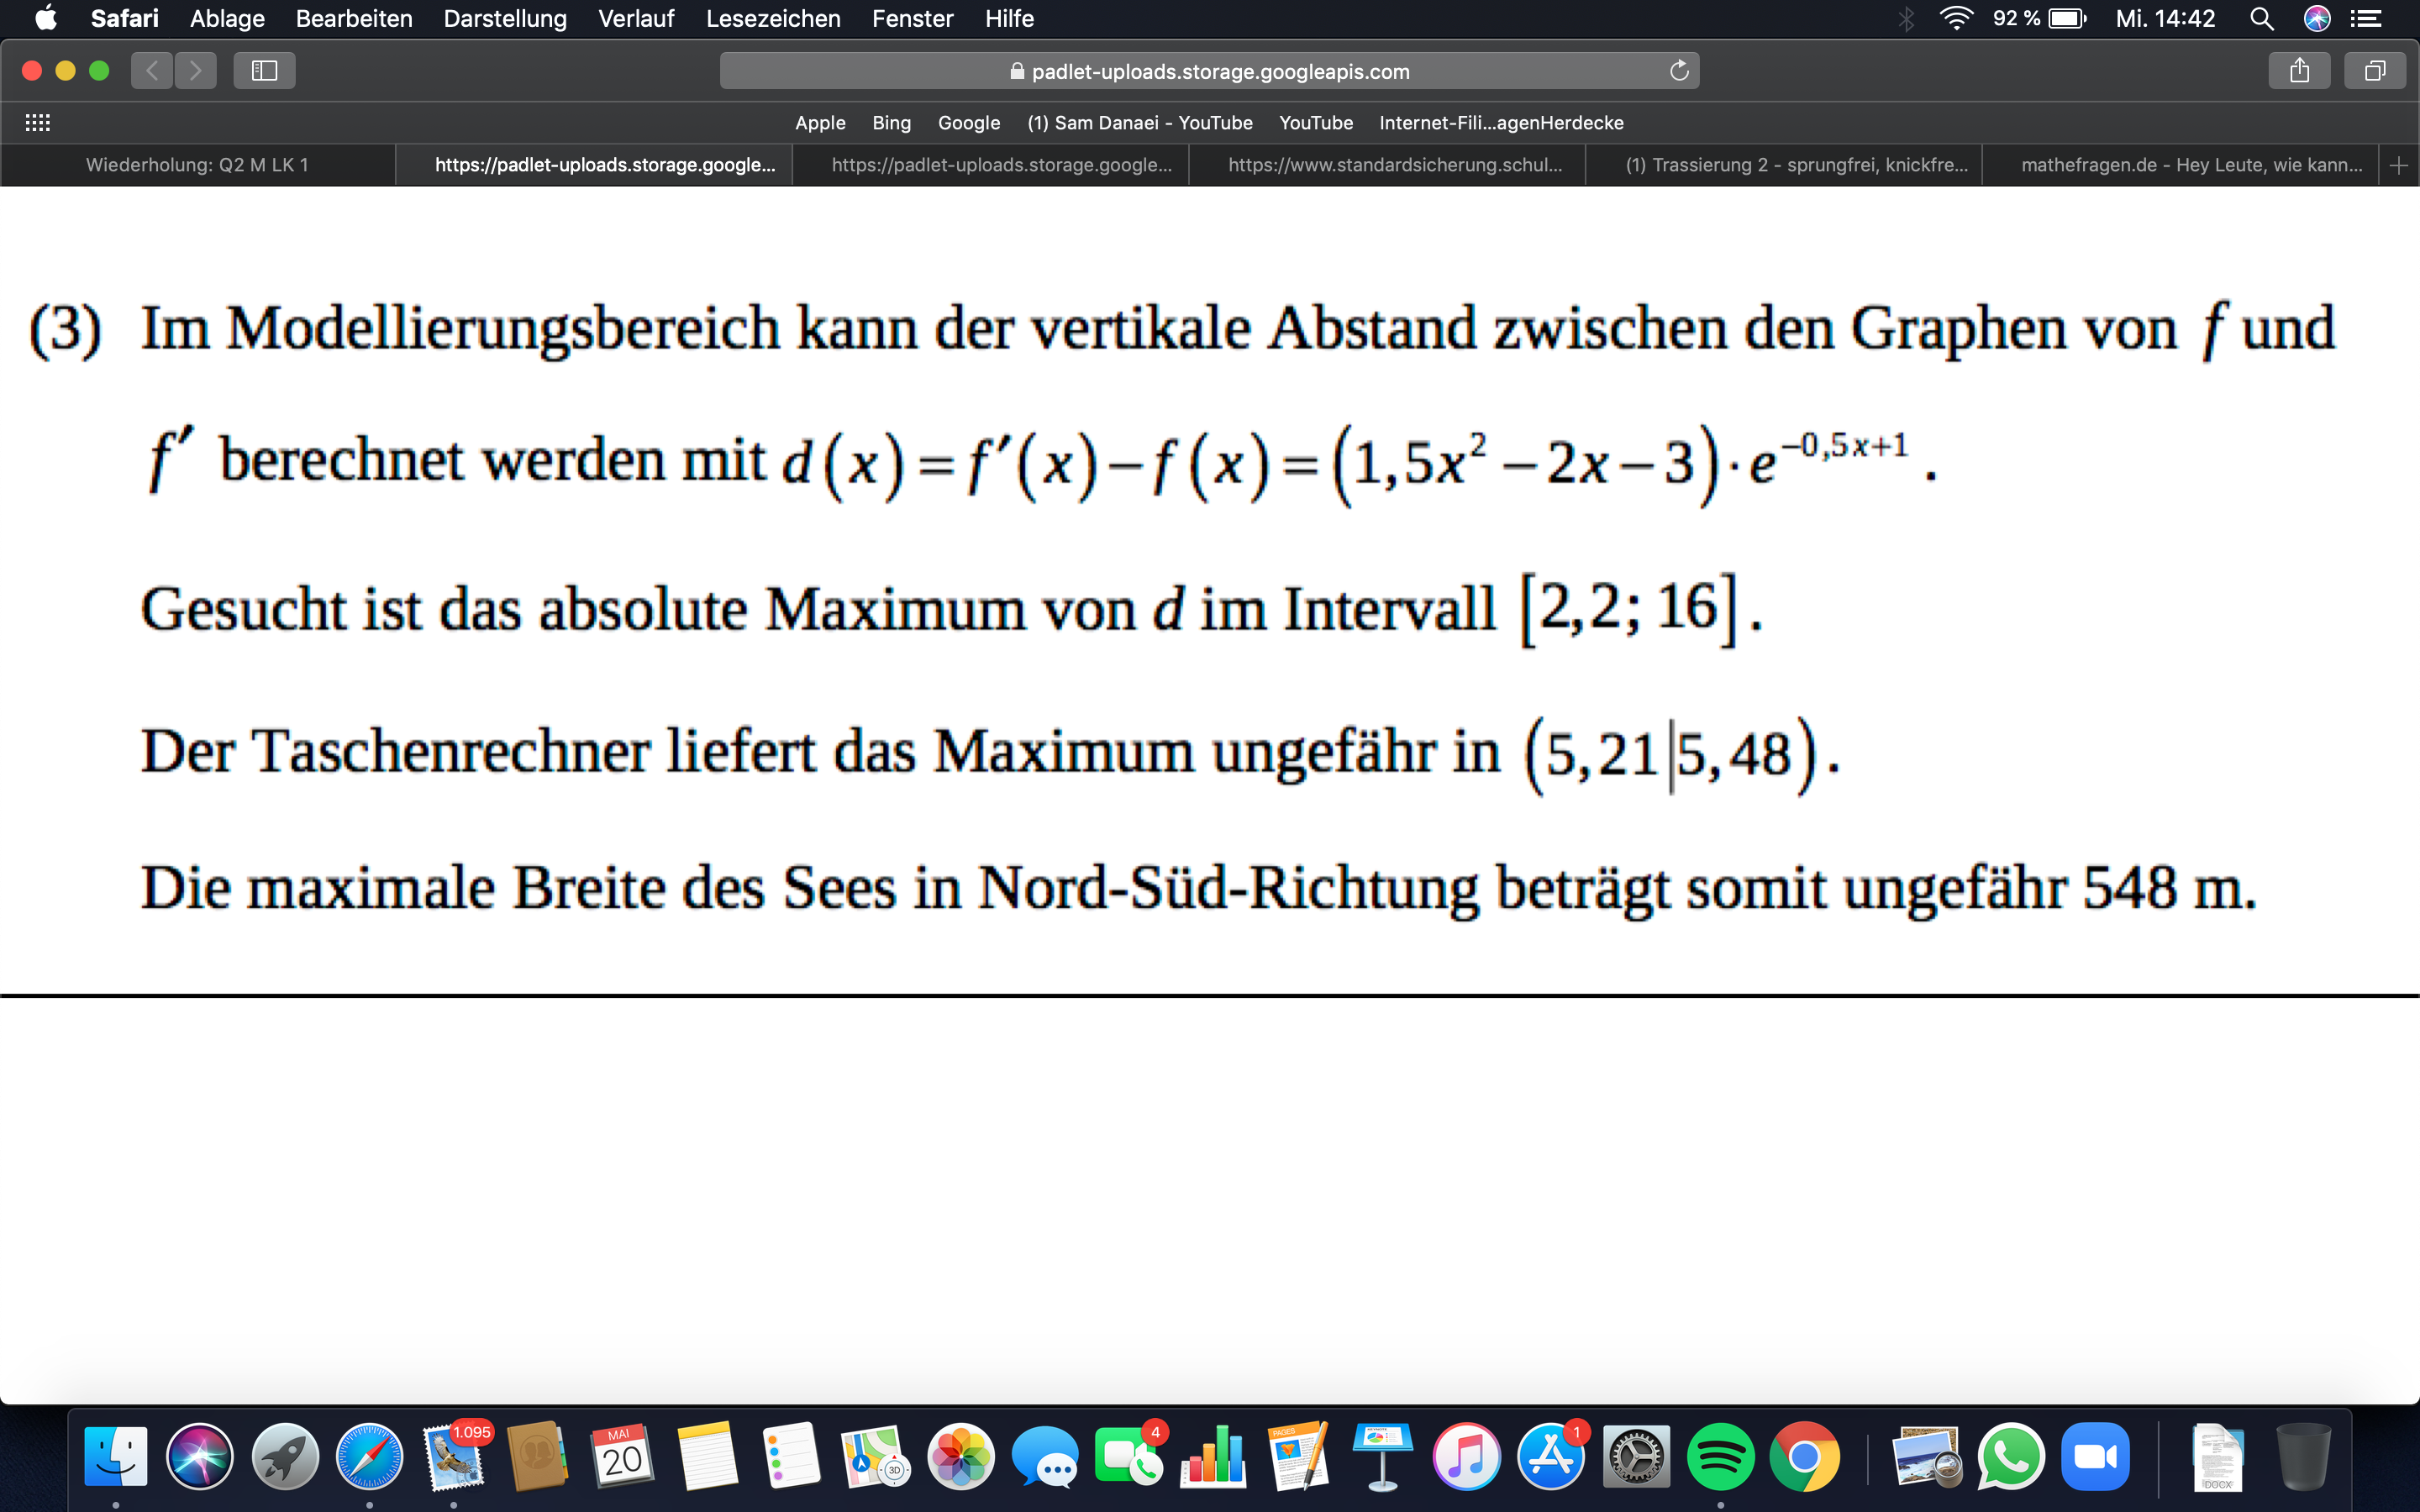The height and width of the screenshot is (1512, 2420).
Task: Click the padlet-uploads address field
Action: click(1209, 70)
